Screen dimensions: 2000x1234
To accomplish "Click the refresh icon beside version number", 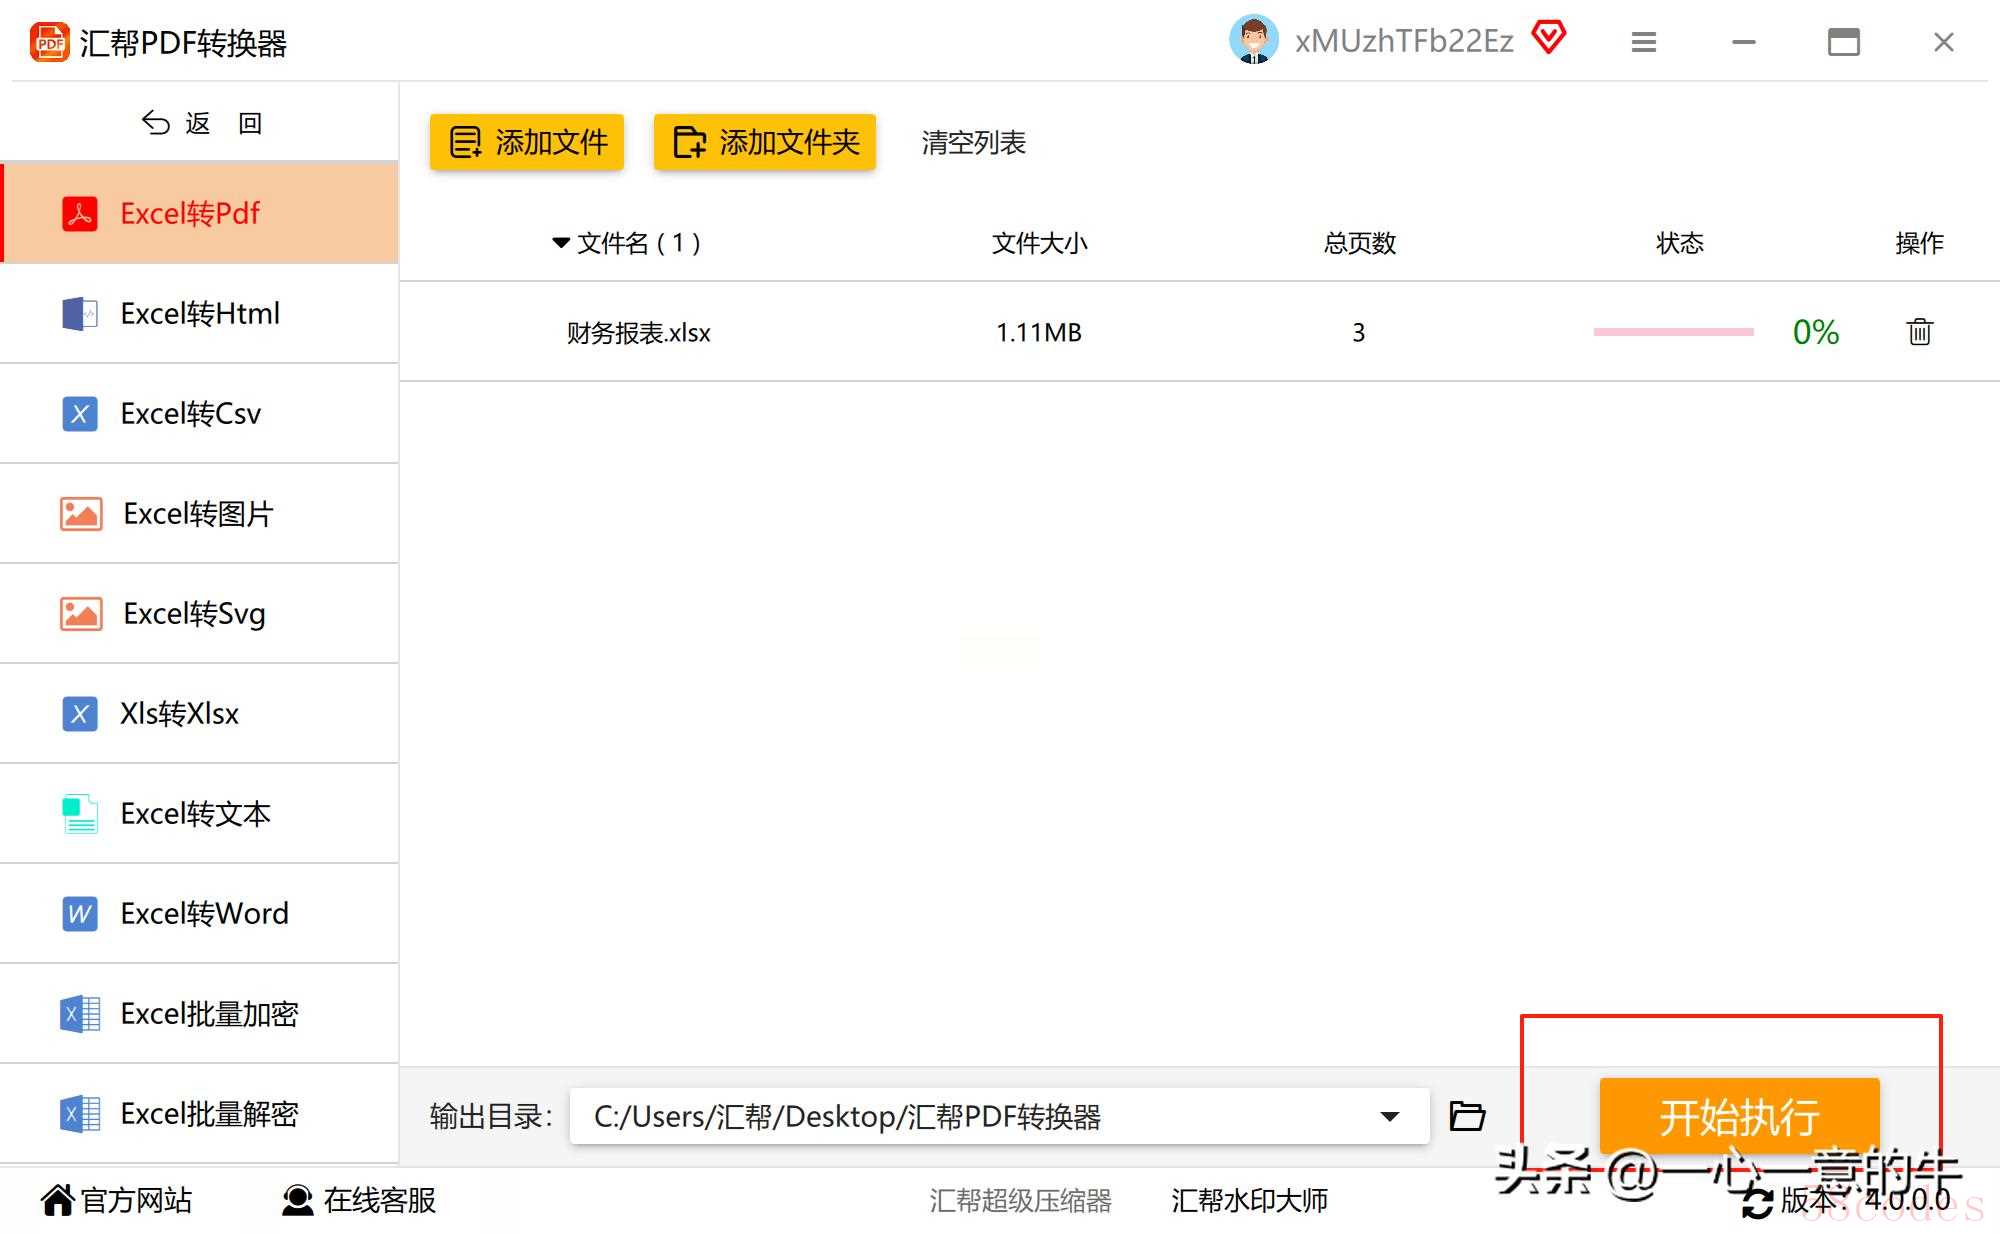I will (1756, 1202).
